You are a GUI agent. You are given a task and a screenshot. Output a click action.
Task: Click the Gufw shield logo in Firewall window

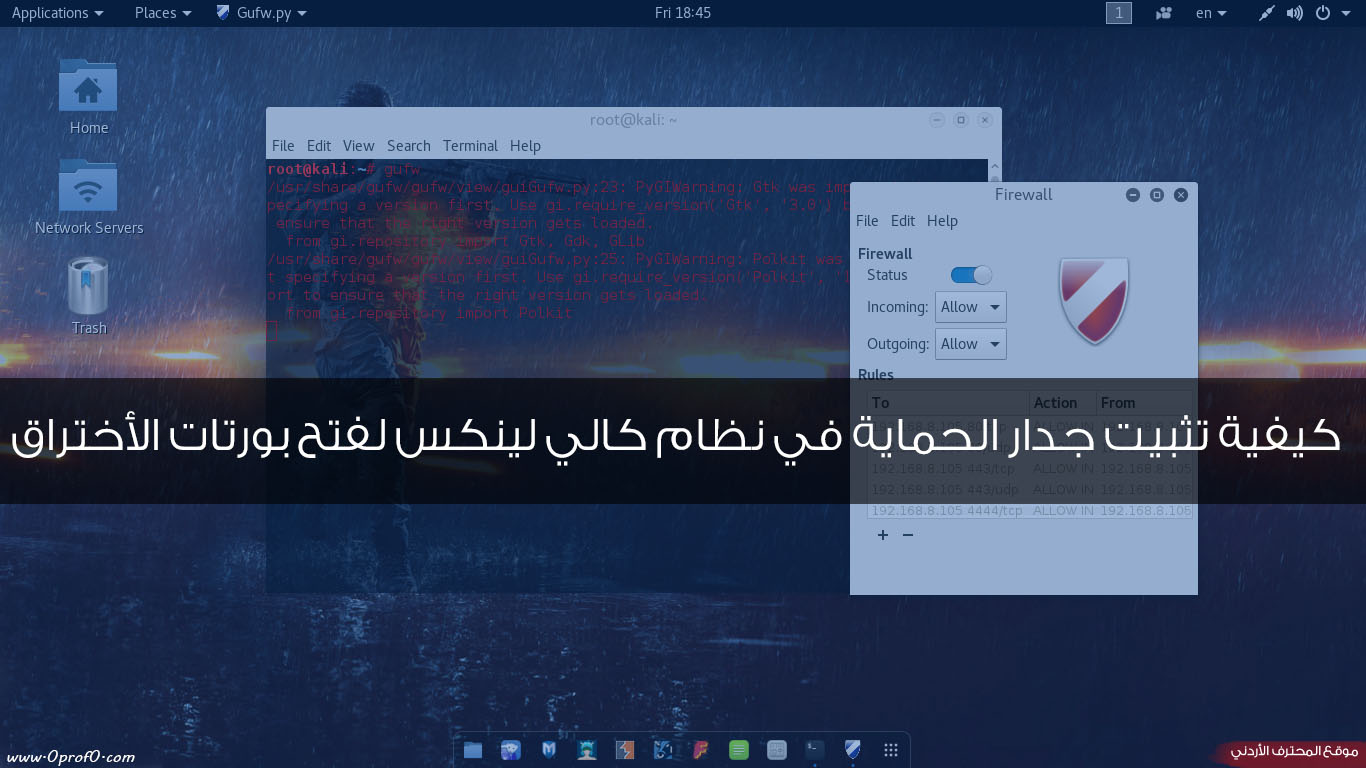coord(1094,300)
